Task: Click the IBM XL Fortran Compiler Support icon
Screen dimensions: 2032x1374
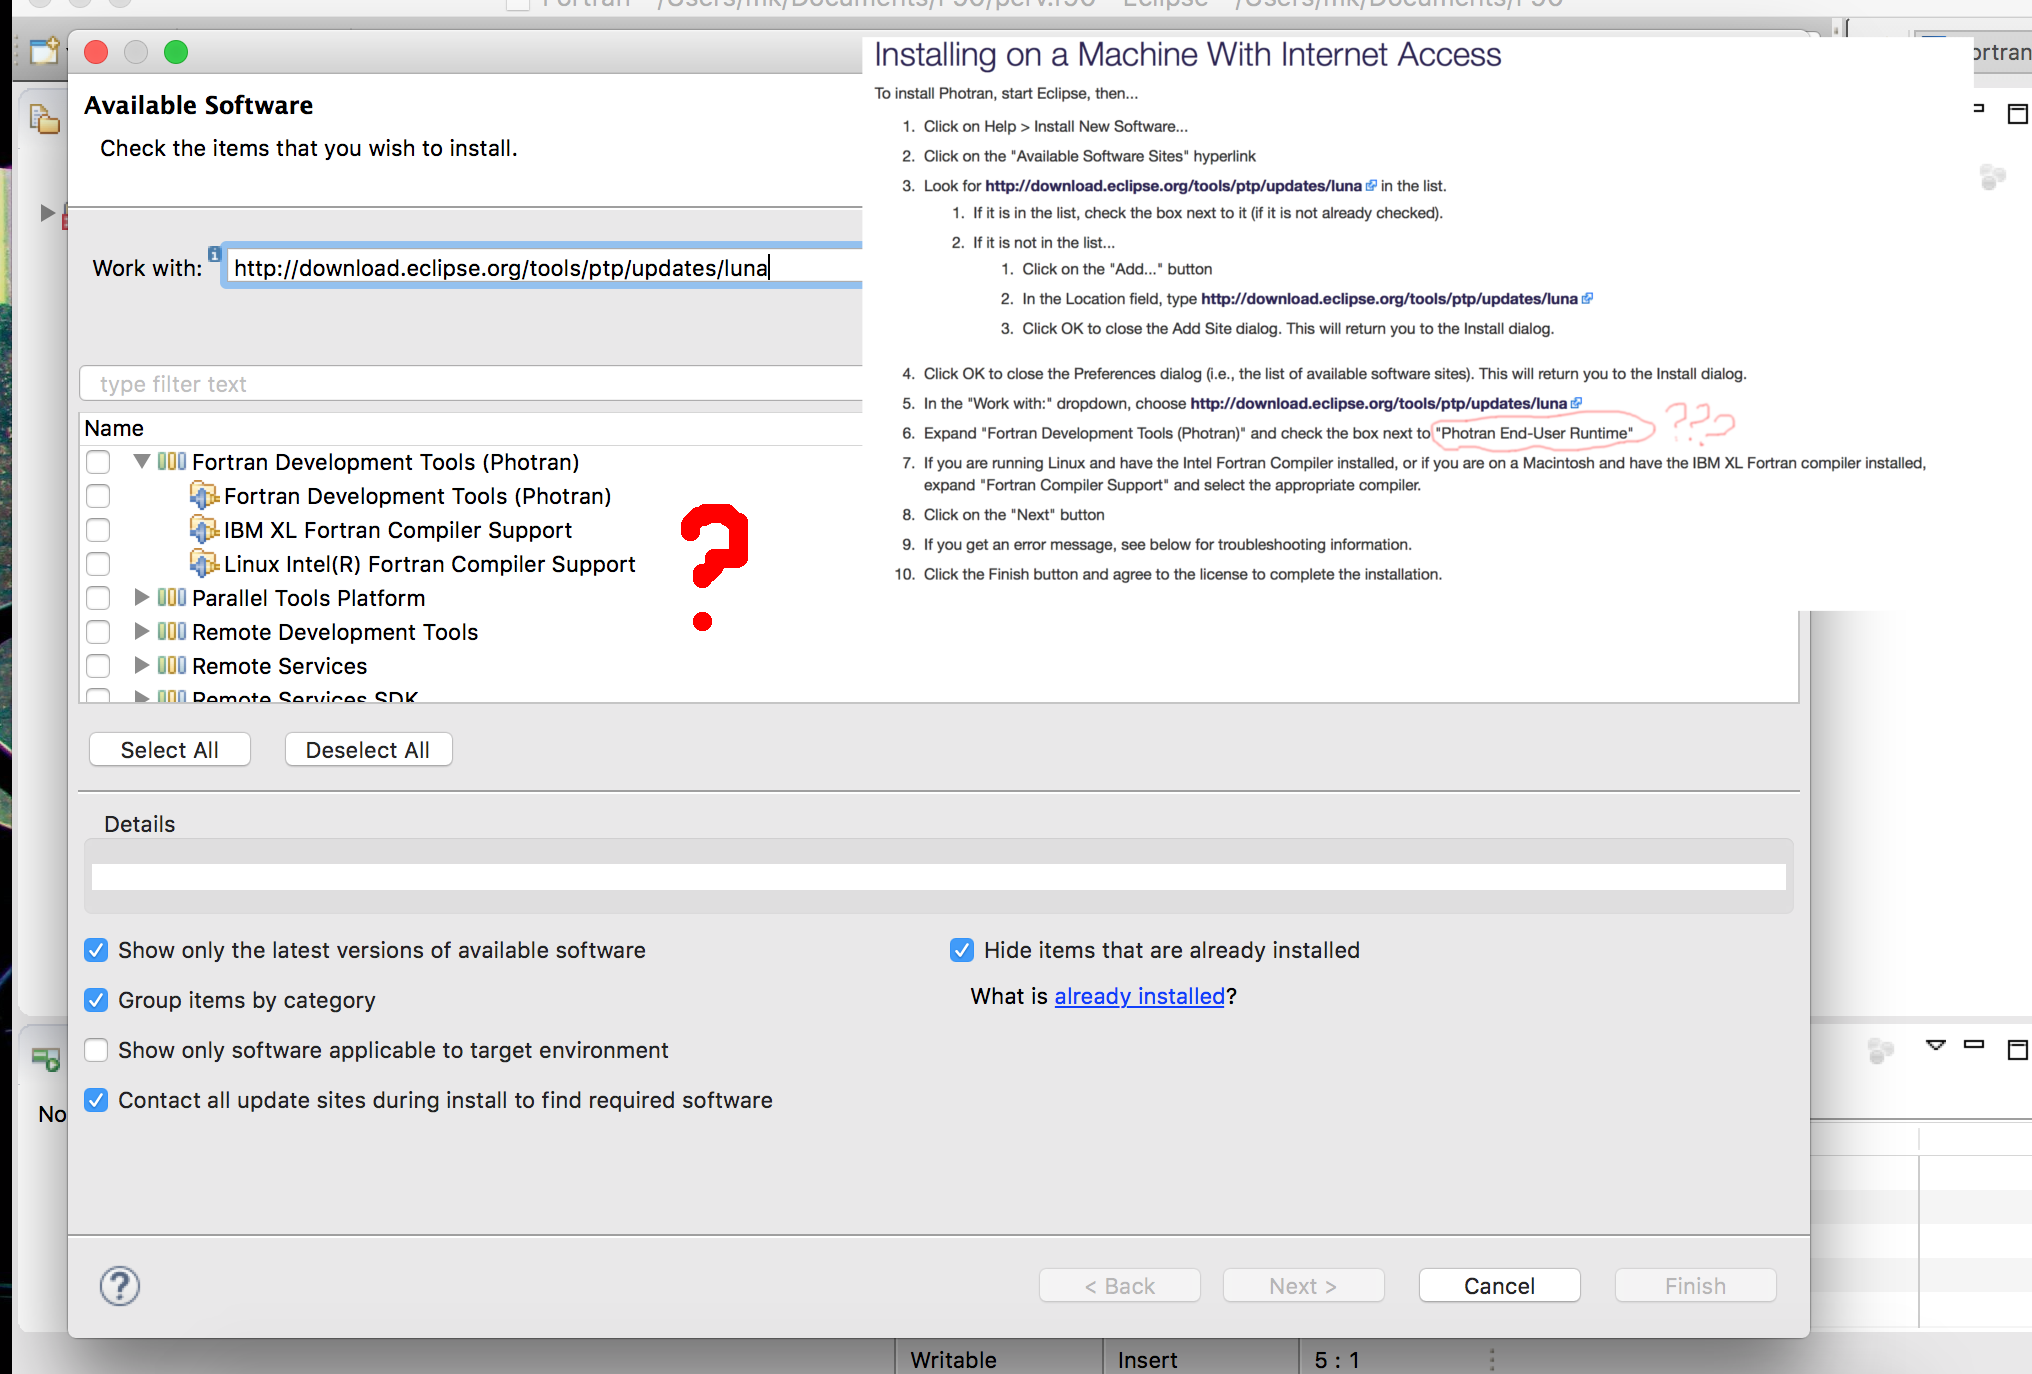Action: (x=204, y=530)
